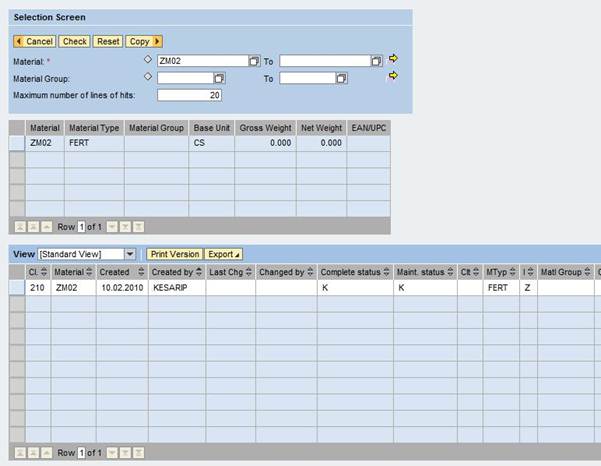The width and height of the screenshot is (601, 466).
Task: Focus the Material from input containing ZM02
Action: 203,61
